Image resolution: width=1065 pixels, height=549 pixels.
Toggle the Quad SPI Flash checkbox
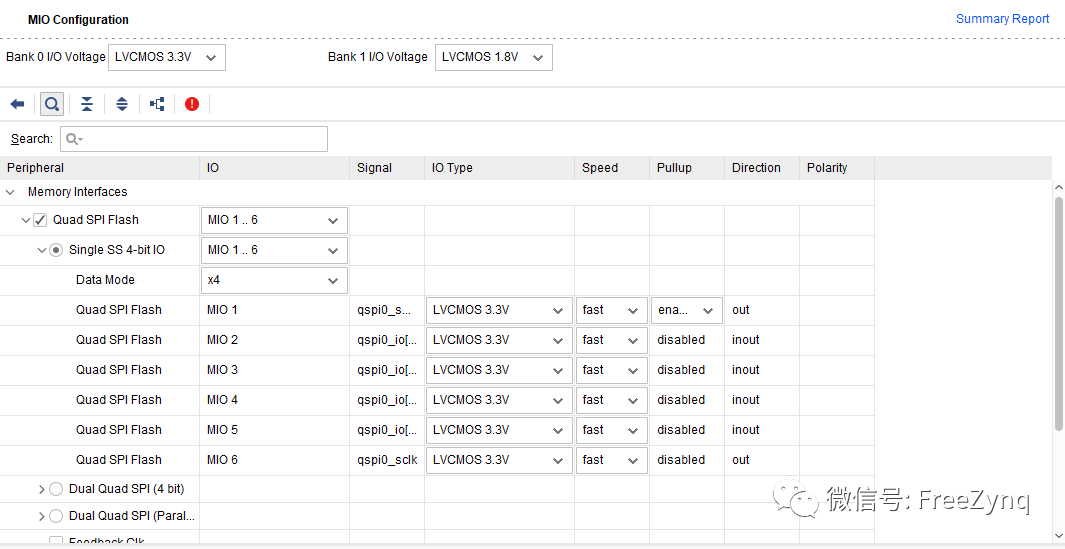click(x=41, y=220)
